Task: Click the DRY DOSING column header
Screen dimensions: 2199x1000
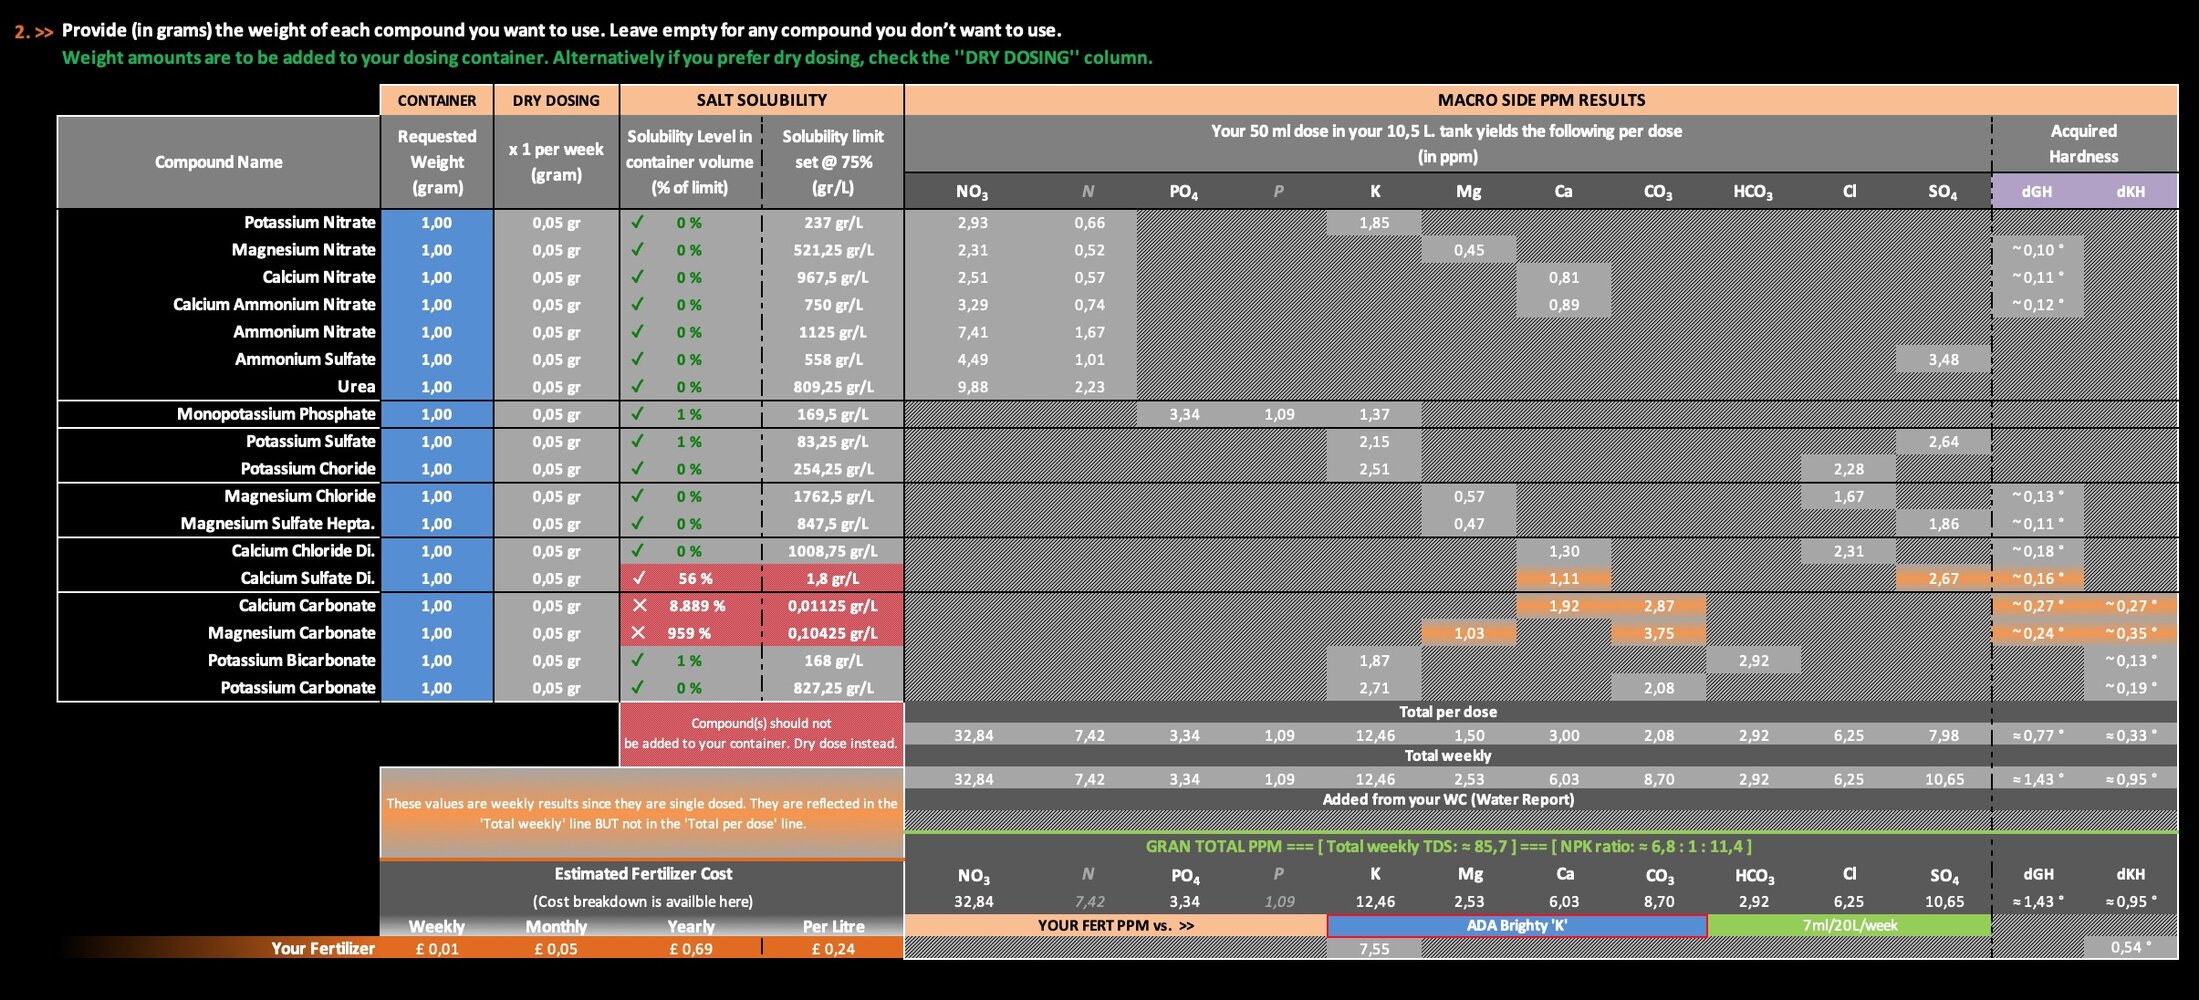Action: (x=556, y=100)
